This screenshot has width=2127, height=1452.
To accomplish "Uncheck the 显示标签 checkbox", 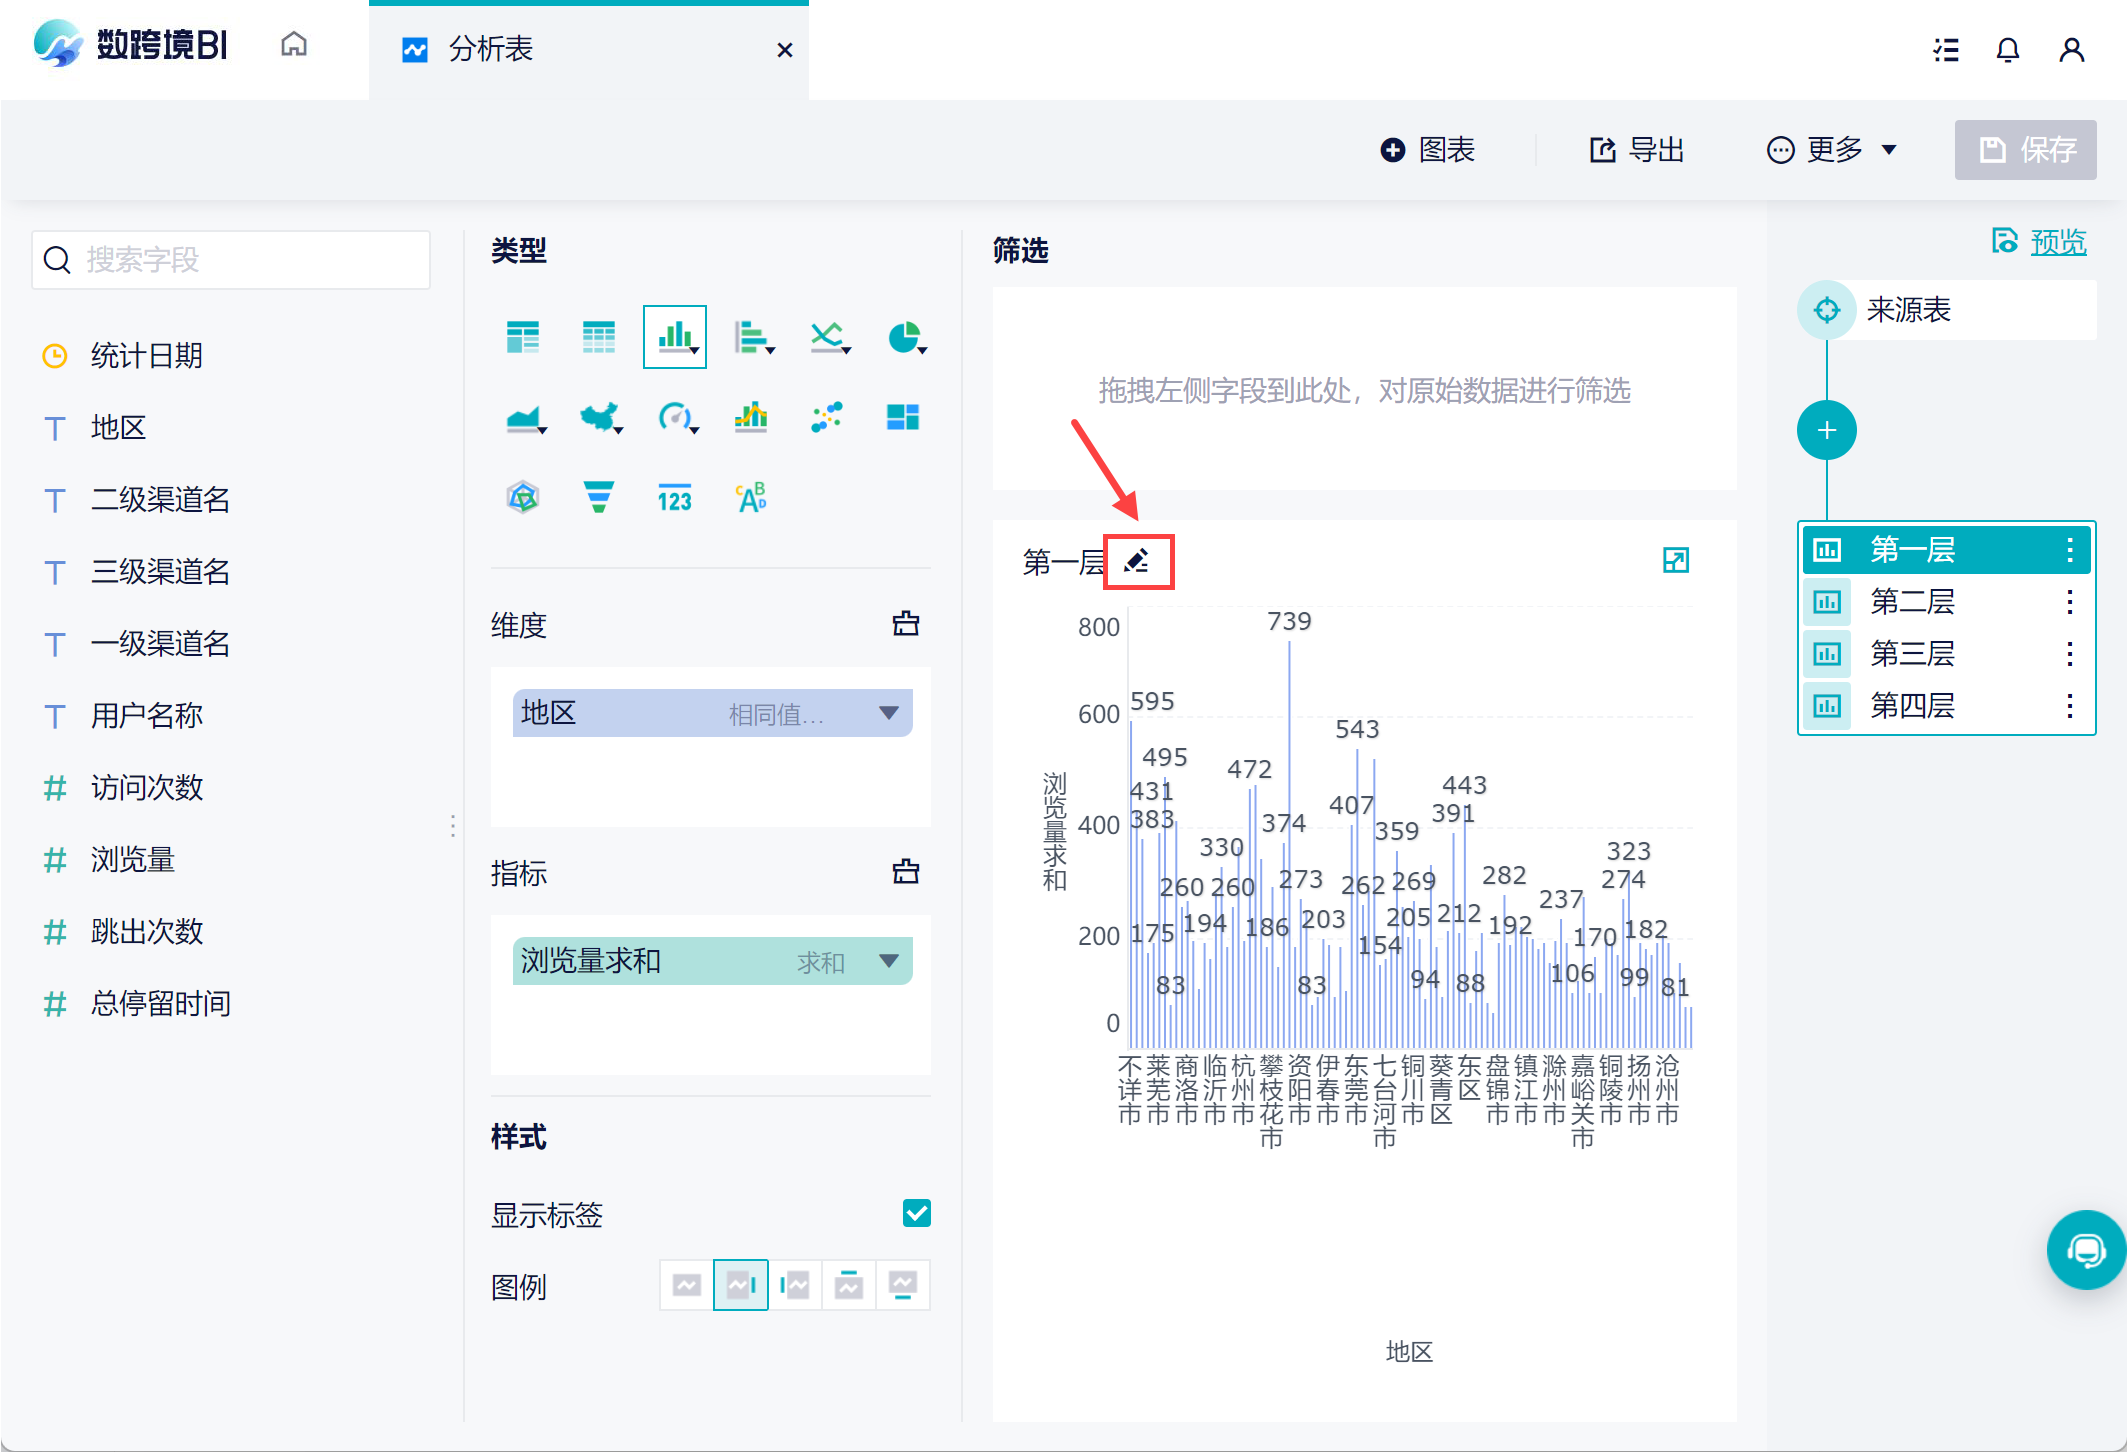I will pos(916,1213).
